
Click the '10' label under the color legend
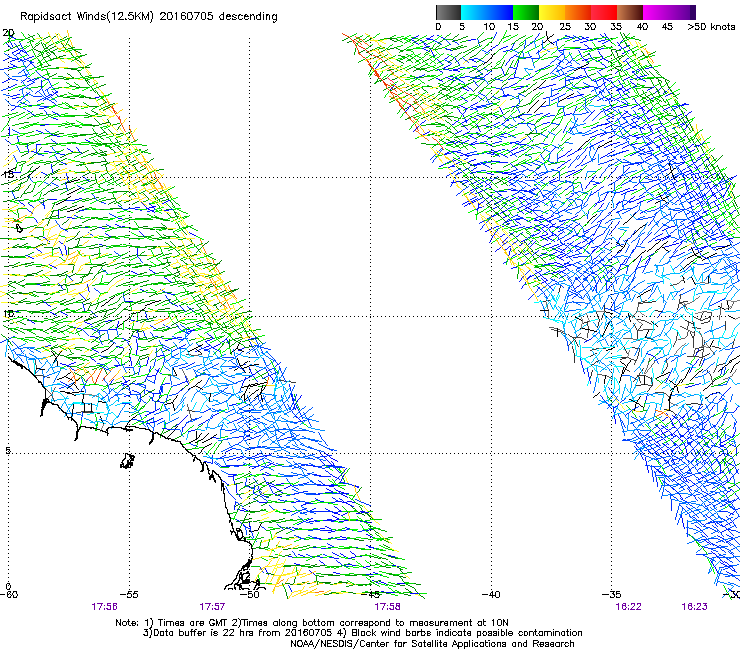[489, 27]
